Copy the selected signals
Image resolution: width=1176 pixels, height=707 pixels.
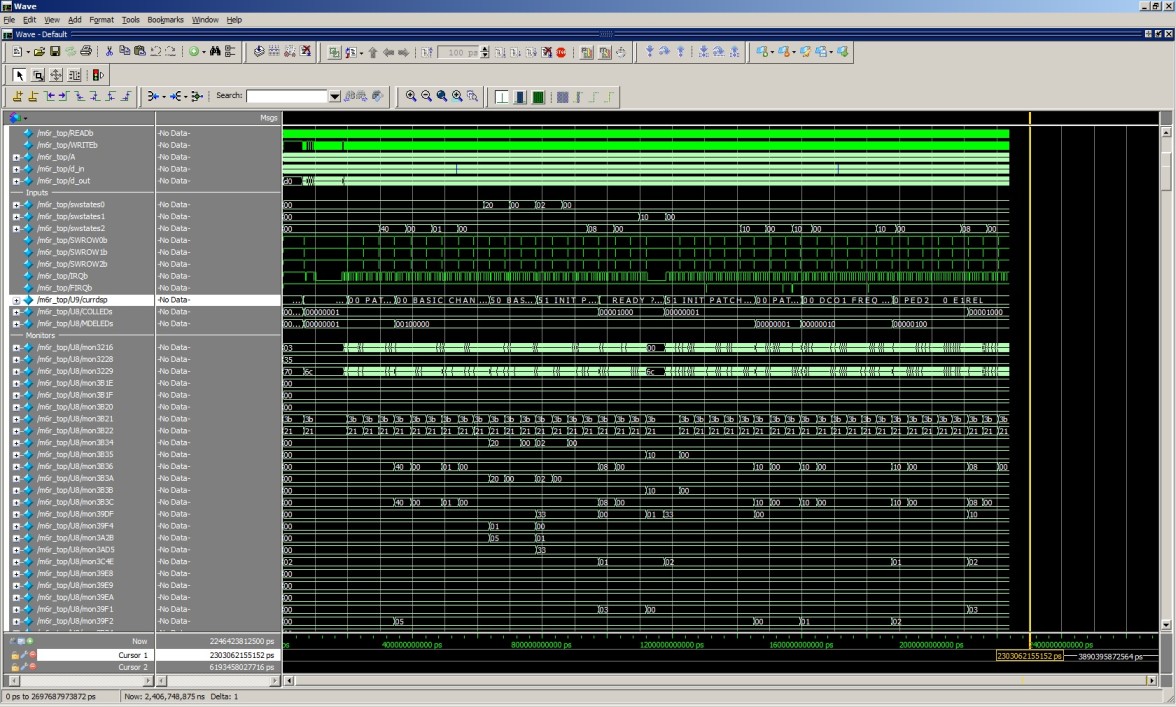click(x=124, y=52)
